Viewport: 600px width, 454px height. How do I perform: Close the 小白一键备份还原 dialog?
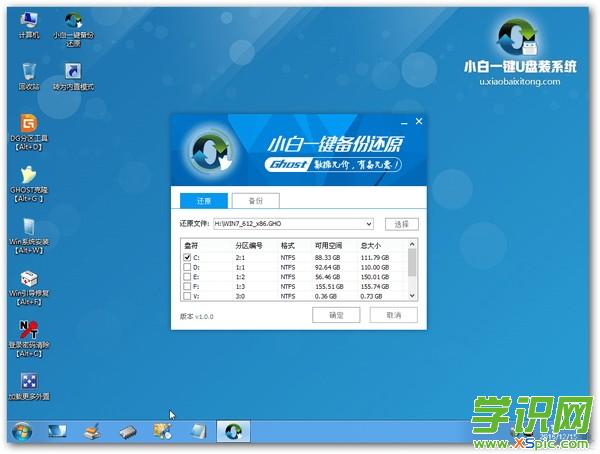[419, 121]
